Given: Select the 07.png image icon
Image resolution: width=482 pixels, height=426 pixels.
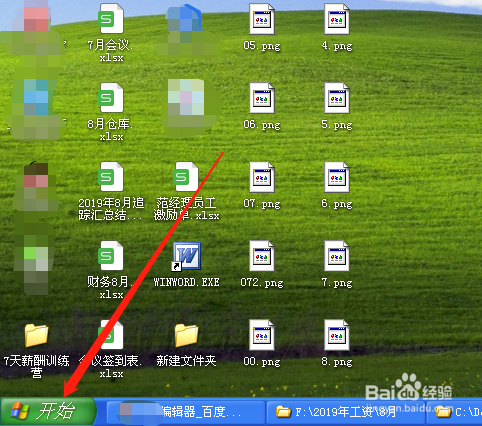Looking at the screenshot, I should 262,177.
